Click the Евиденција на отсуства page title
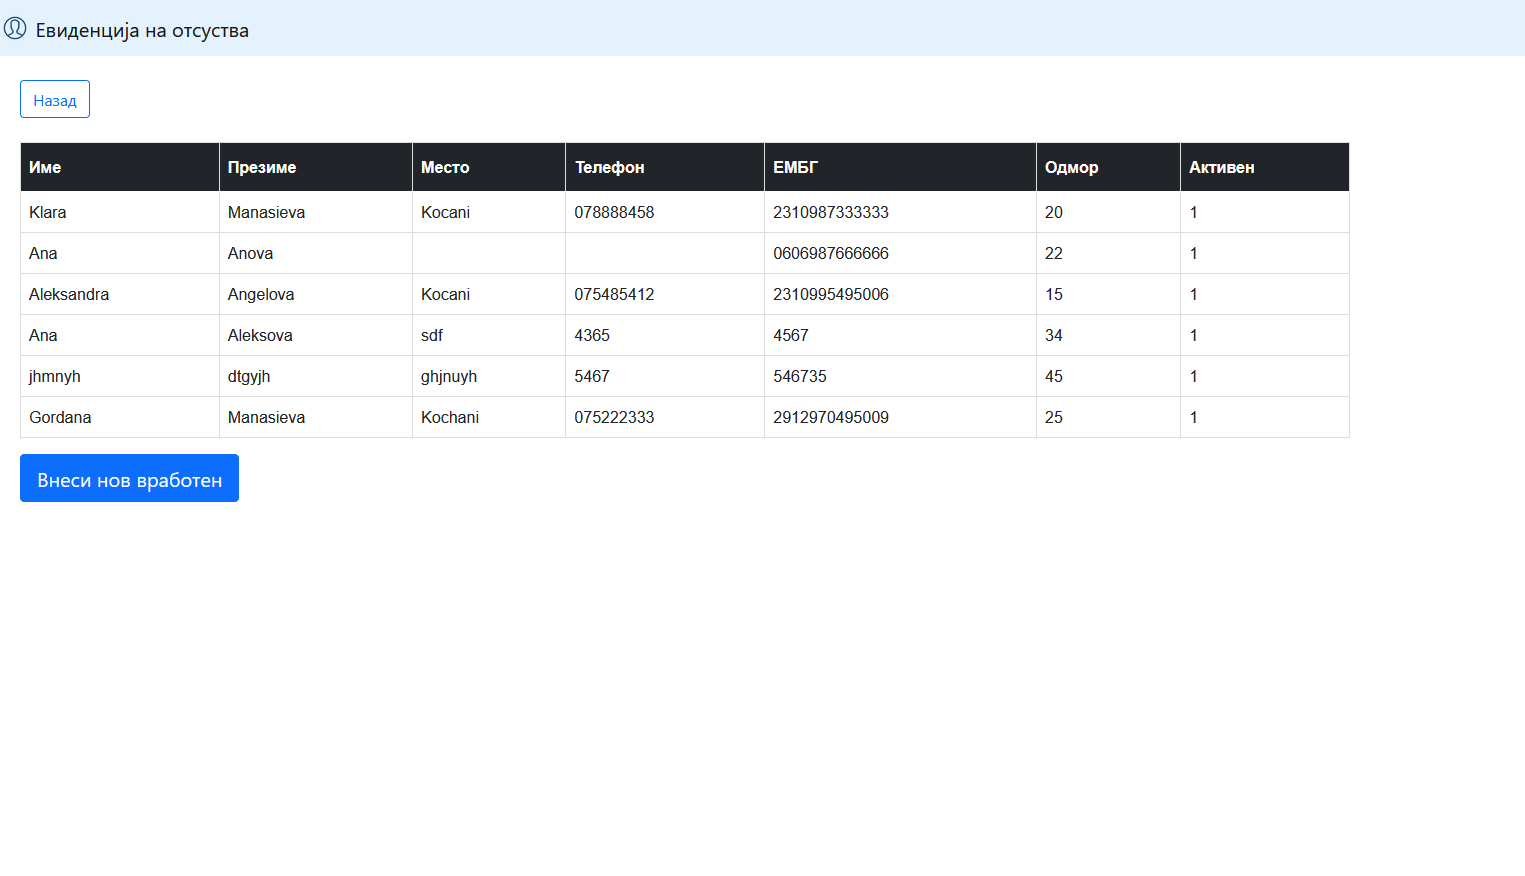1525x876 pixels. (142, 31)
